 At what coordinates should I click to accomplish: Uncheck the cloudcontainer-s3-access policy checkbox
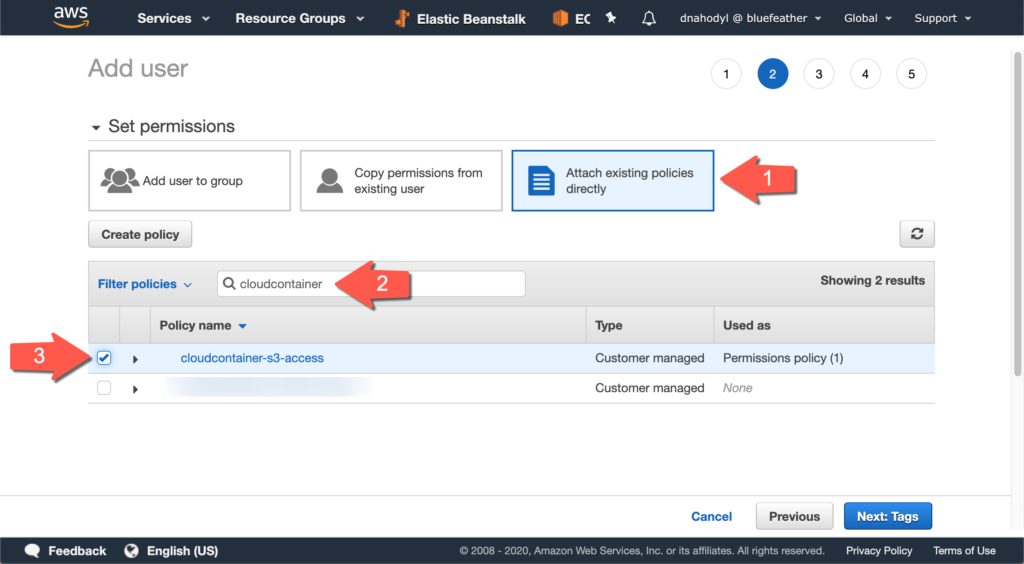(x=104, y=358)
